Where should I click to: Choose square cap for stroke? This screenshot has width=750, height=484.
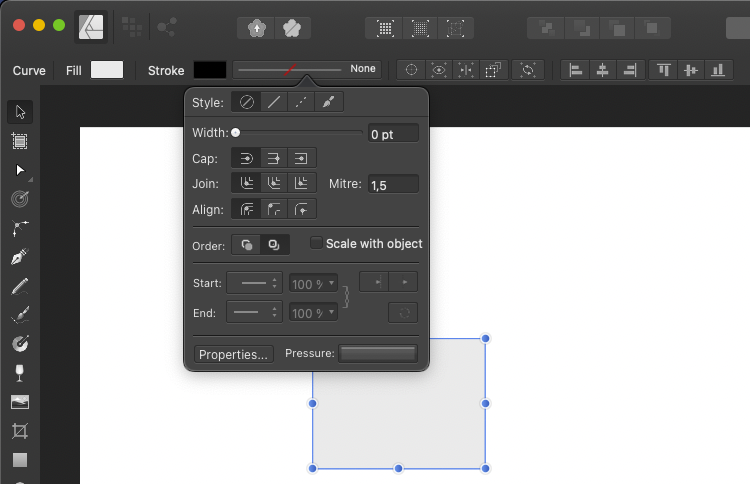302,158
